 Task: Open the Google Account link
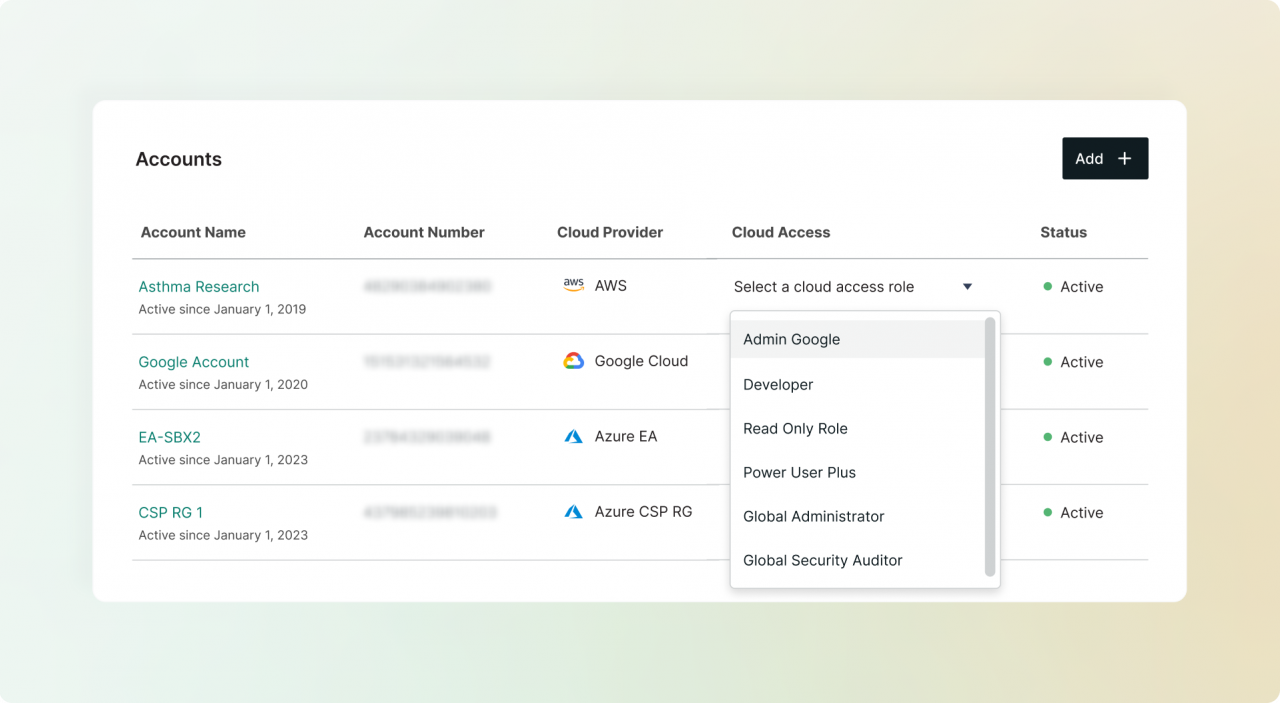point(193,361)
